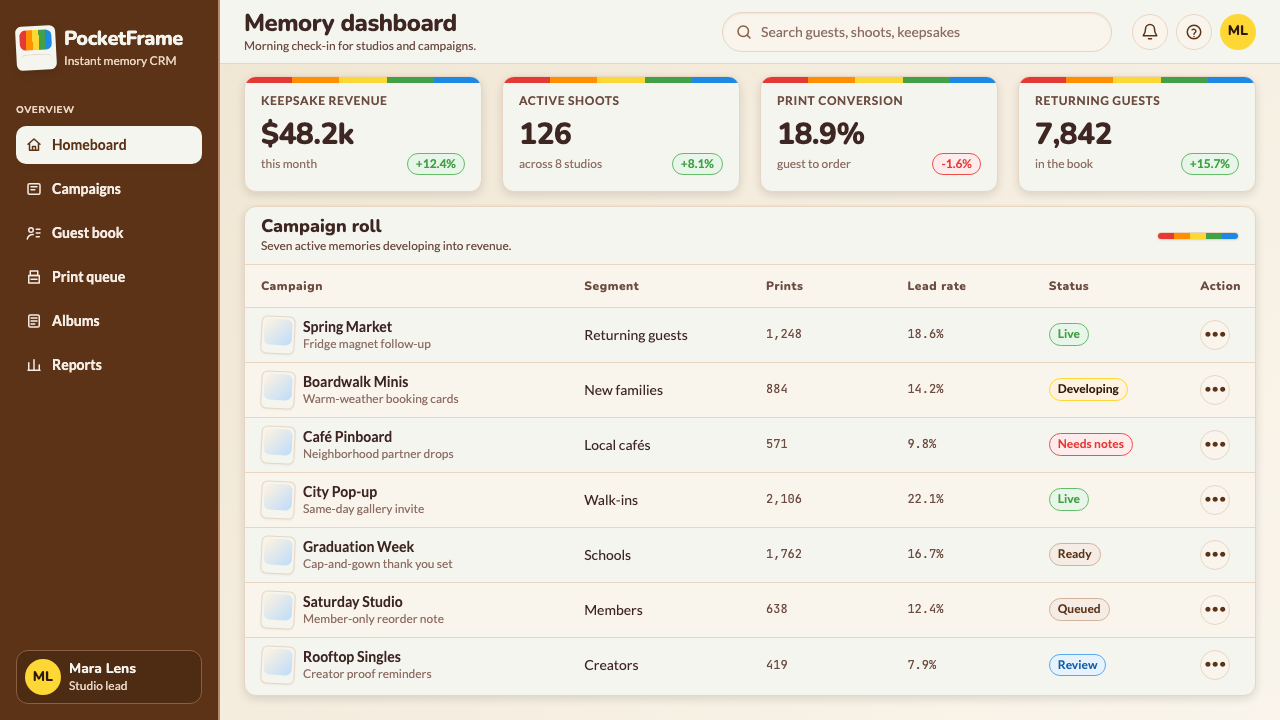Open the actions menu for Spring Market
The height and width of the screenshot is (720, 1280).
[1215, 335]
